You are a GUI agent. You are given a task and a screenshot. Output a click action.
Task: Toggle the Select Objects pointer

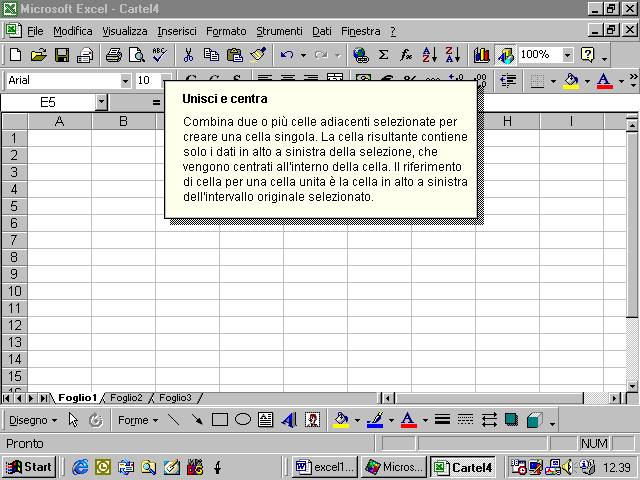tap(73, 420)
